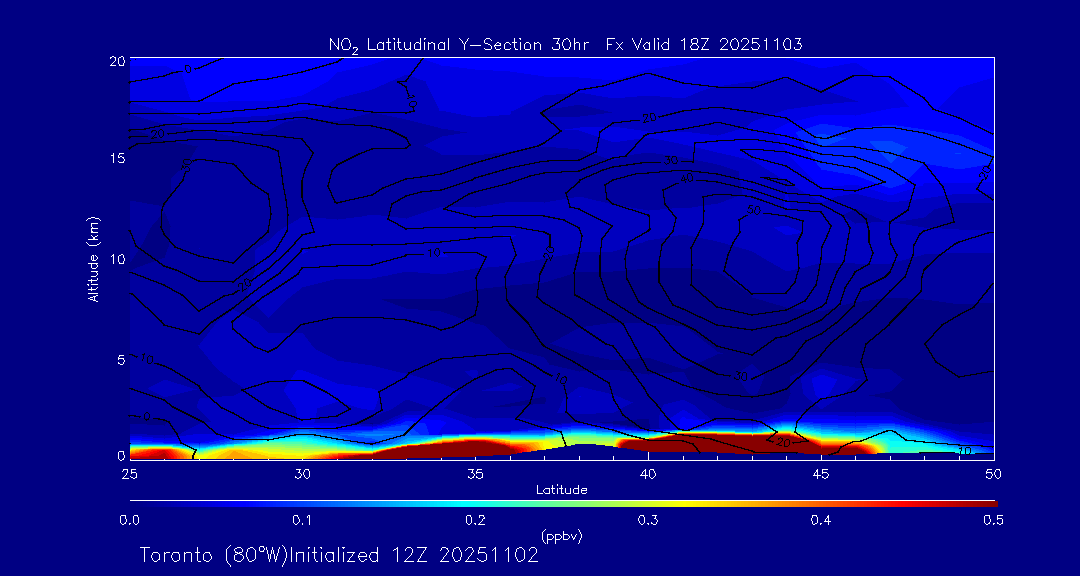Click the latitude axis tick label '25'
The image size is (1080, 576).
(x=129, y=474)
